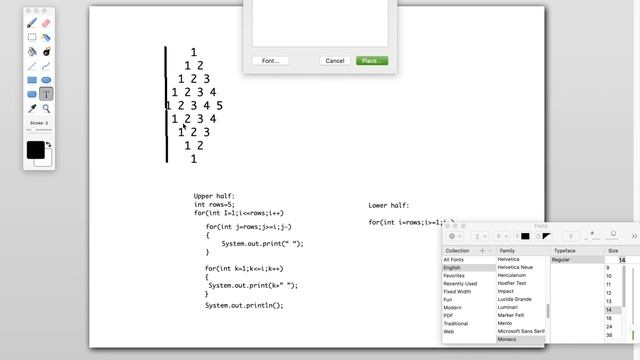Click Font... button in text dialog
Viewport: 640px width, 360px height.
pyautogui.click(x=271, y=61)
